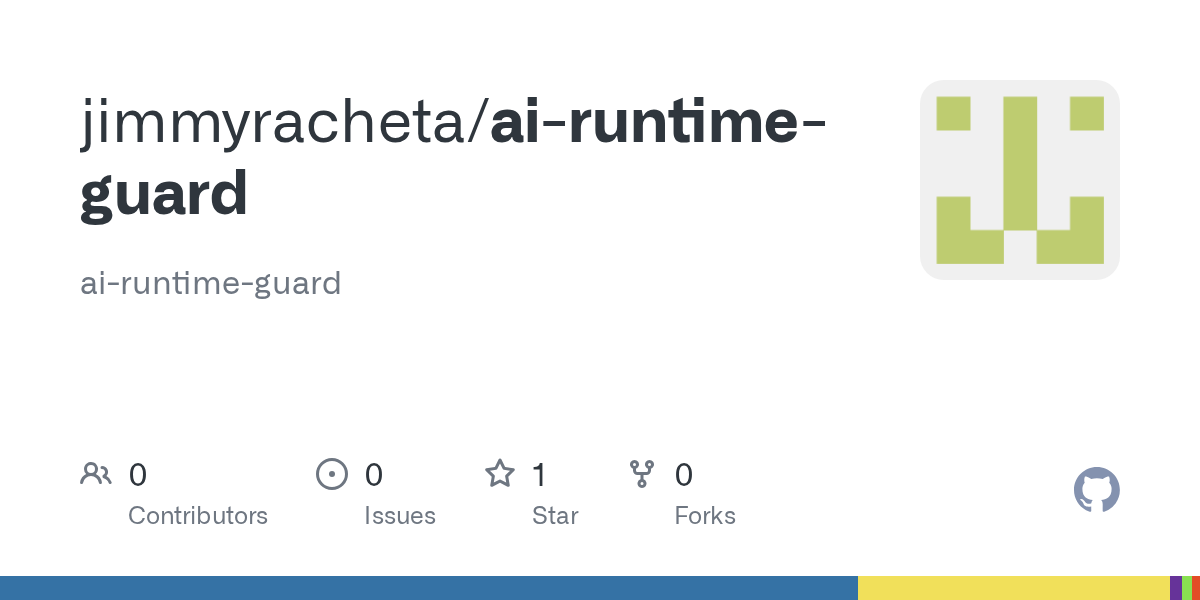Click the Issues count number
The width and height of the screenshot is (1200, 600).
373,474
